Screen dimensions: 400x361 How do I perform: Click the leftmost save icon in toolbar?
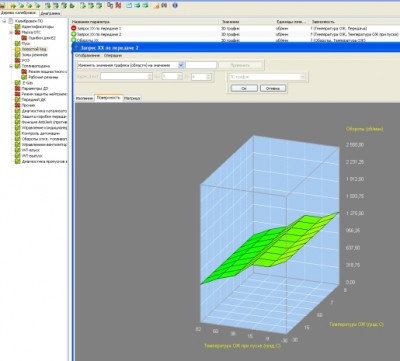pyautogui.click(x=3, y=5)
